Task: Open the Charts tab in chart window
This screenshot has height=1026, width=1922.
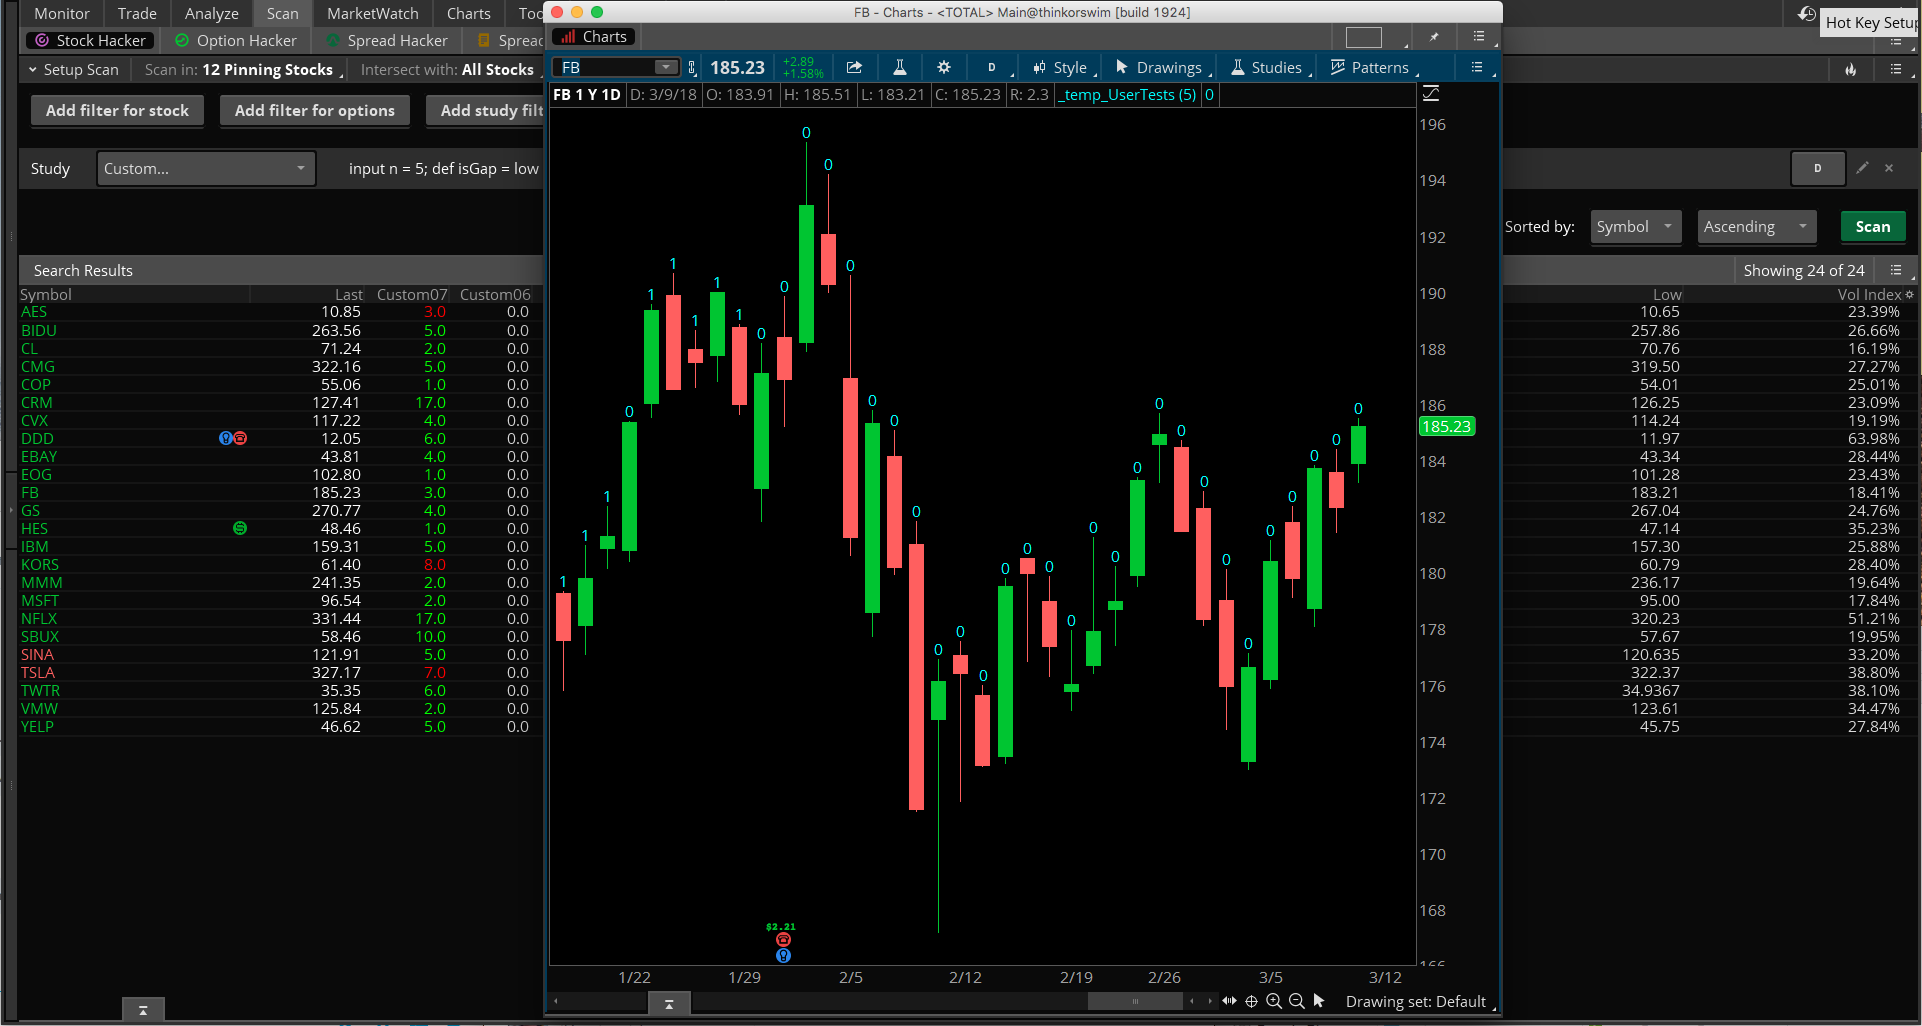Action: tap(594, 37)
